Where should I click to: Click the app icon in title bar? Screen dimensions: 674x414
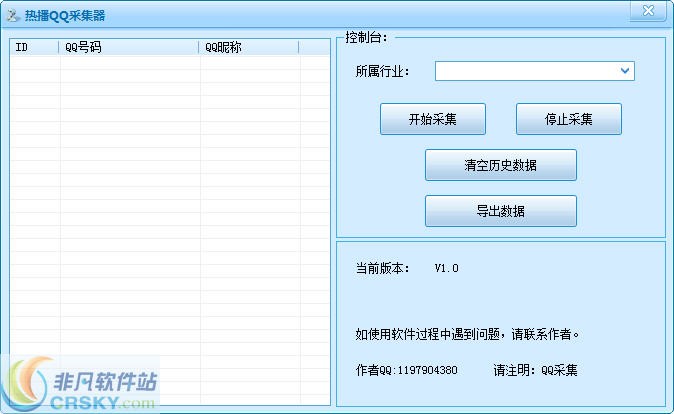pyautogui.click(x=13, y=15)
